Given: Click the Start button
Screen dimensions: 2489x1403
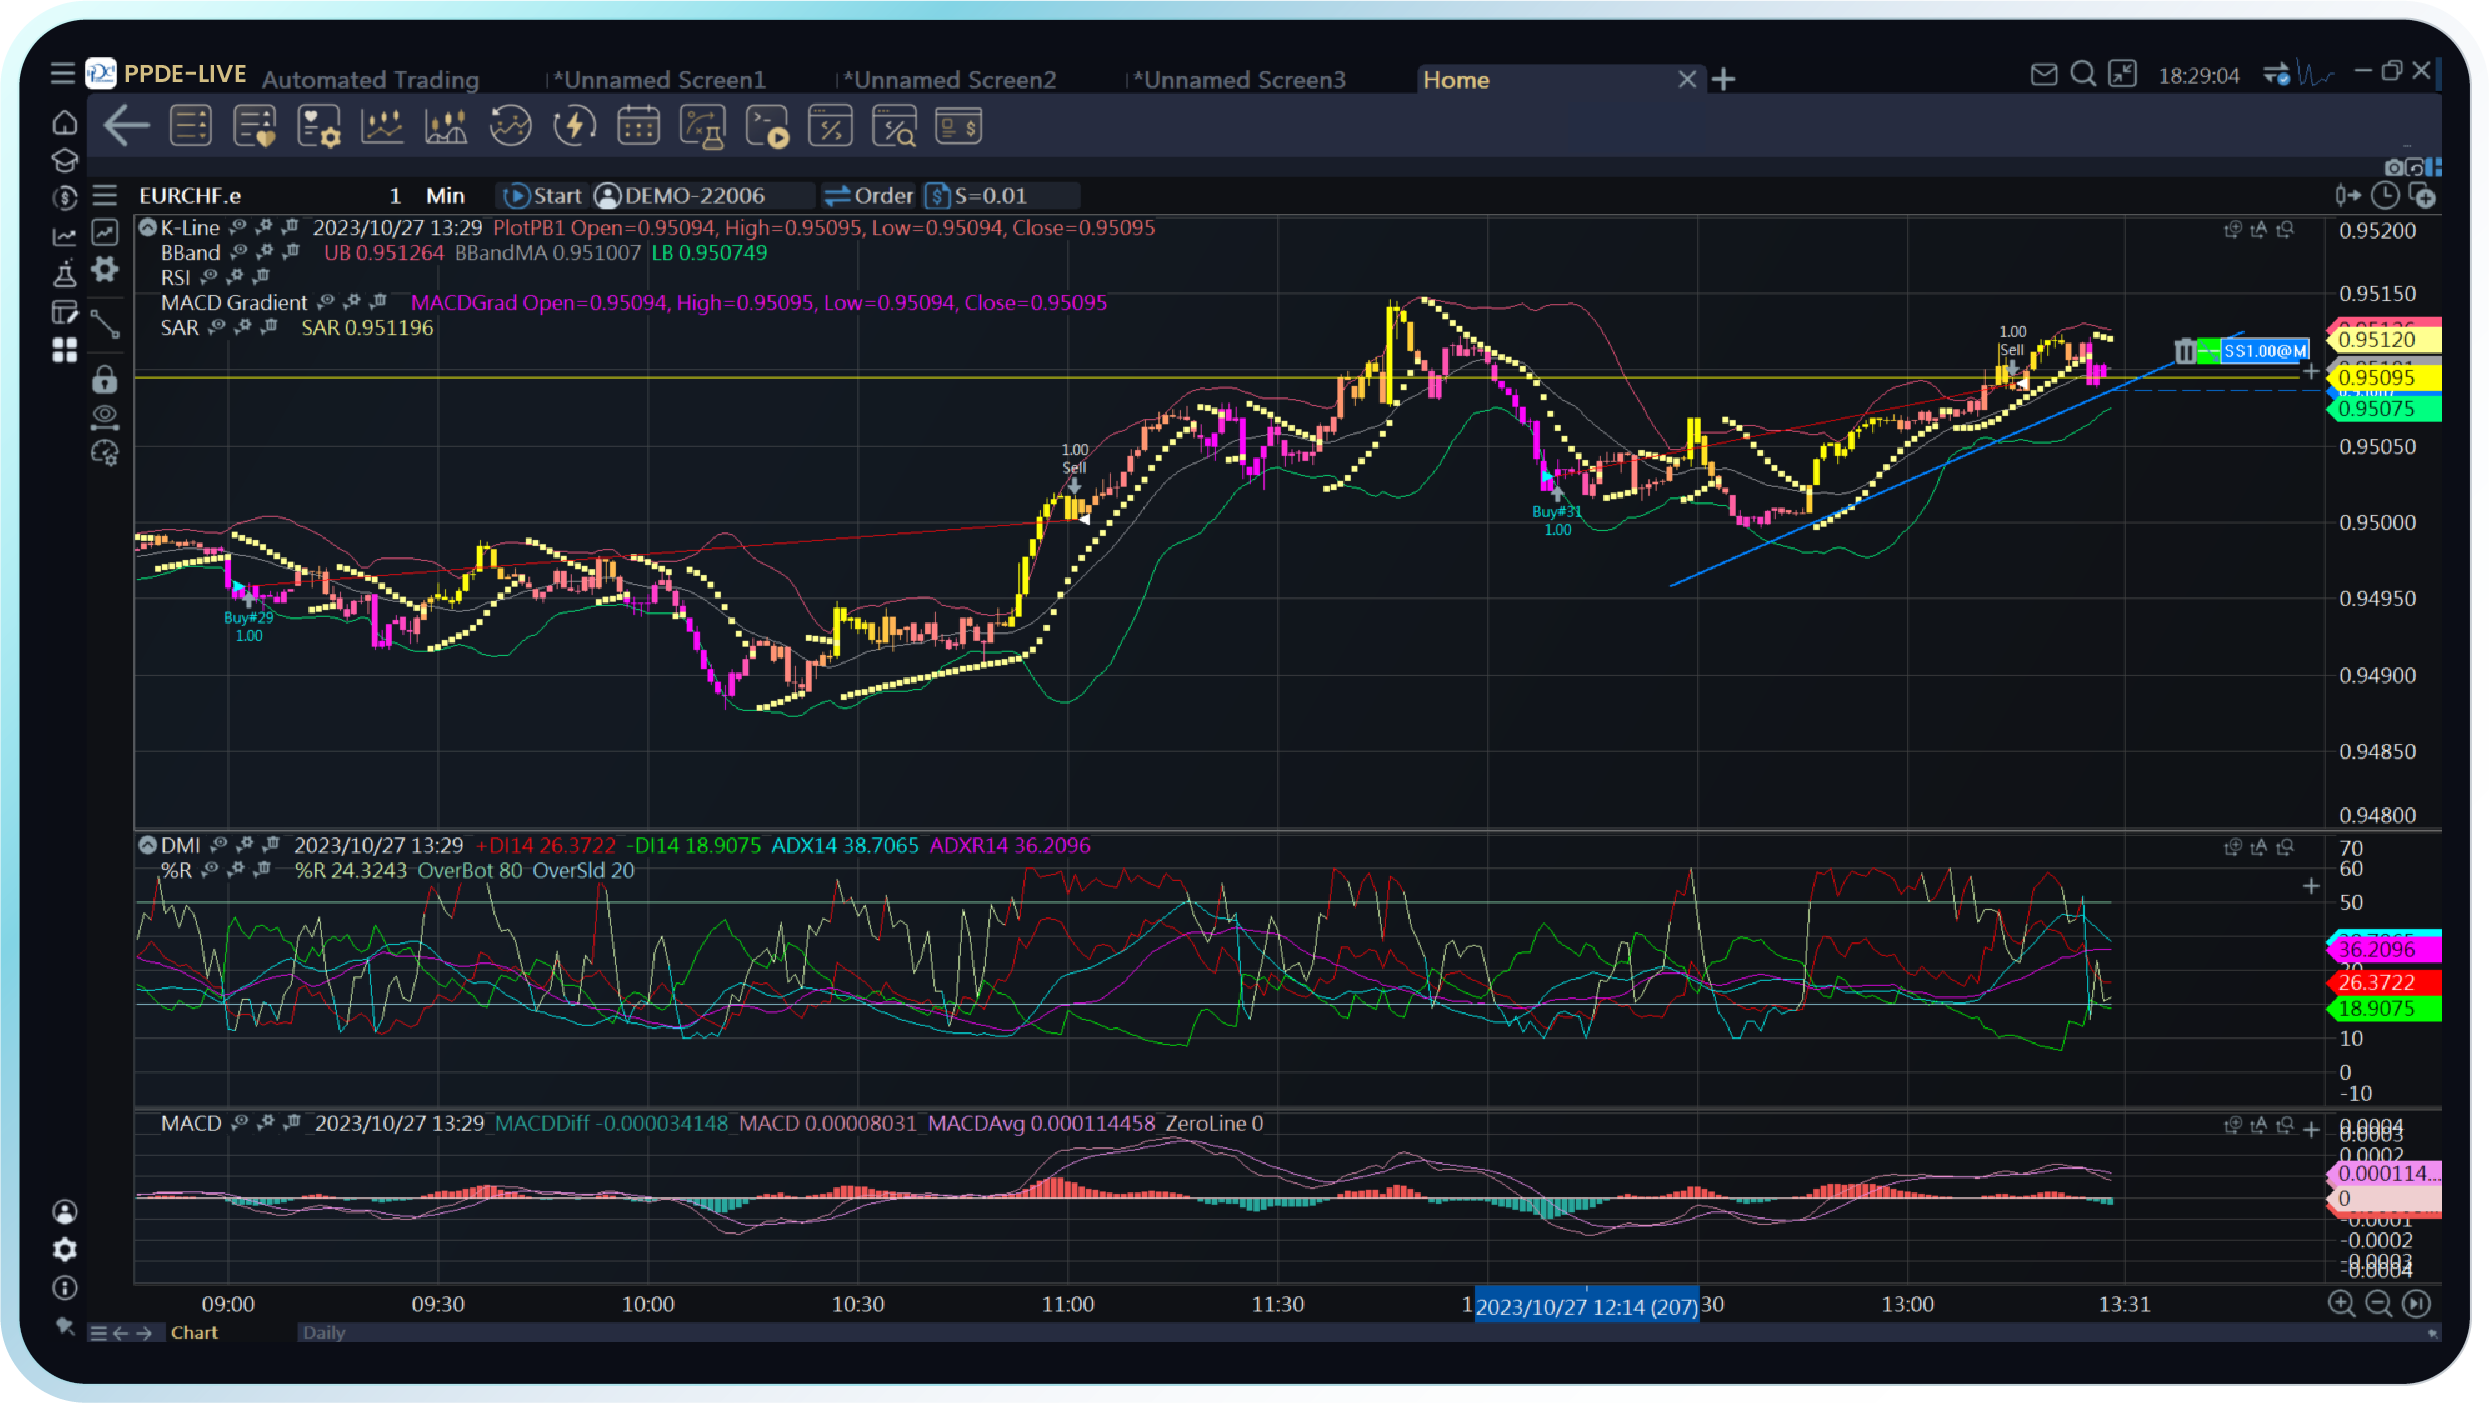Looking at the screenshot, I should (543, 196).
